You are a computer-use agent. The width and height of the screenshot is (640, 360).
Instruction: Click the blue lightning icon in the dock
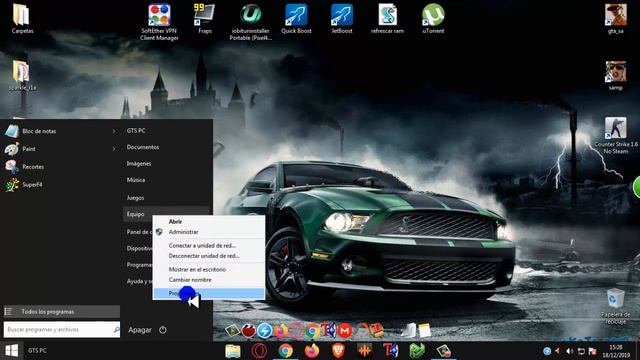(x=264, y=331)
